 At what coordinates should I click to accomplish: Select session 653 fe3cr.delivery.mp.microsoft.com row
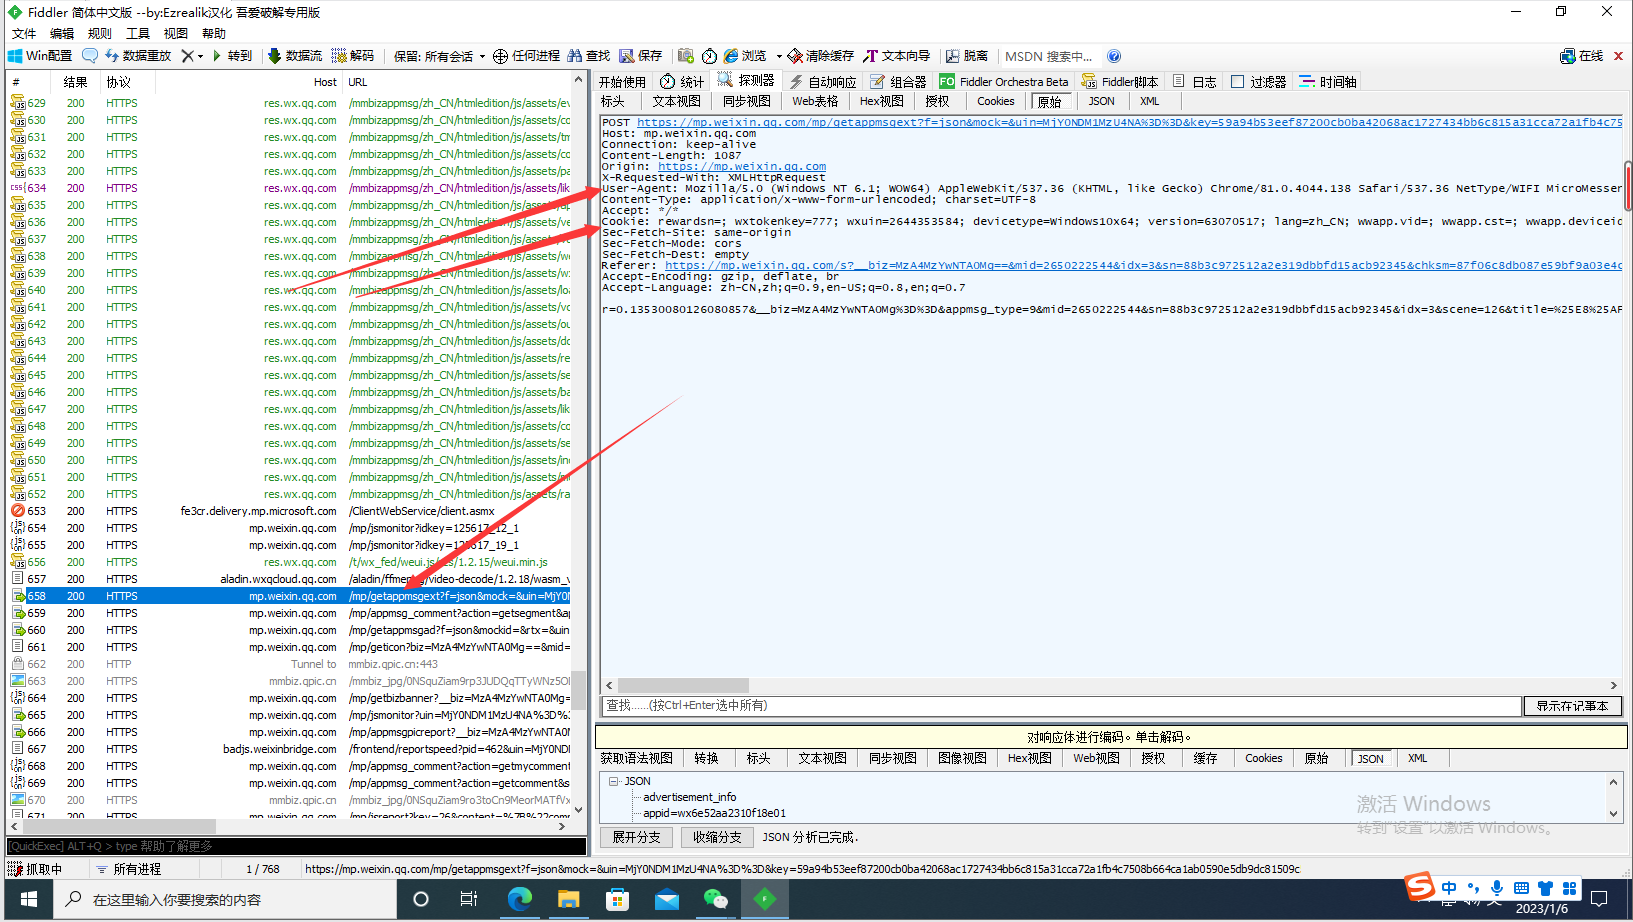[290, 511]
